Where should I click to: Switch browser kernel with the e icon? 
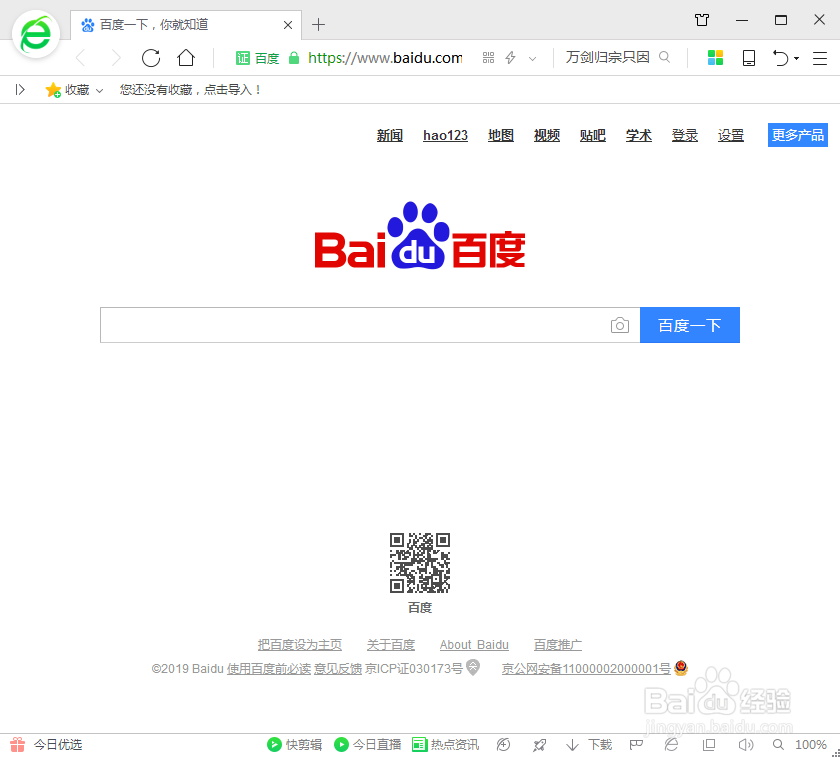pyautogui.click(x=671, y=744)
